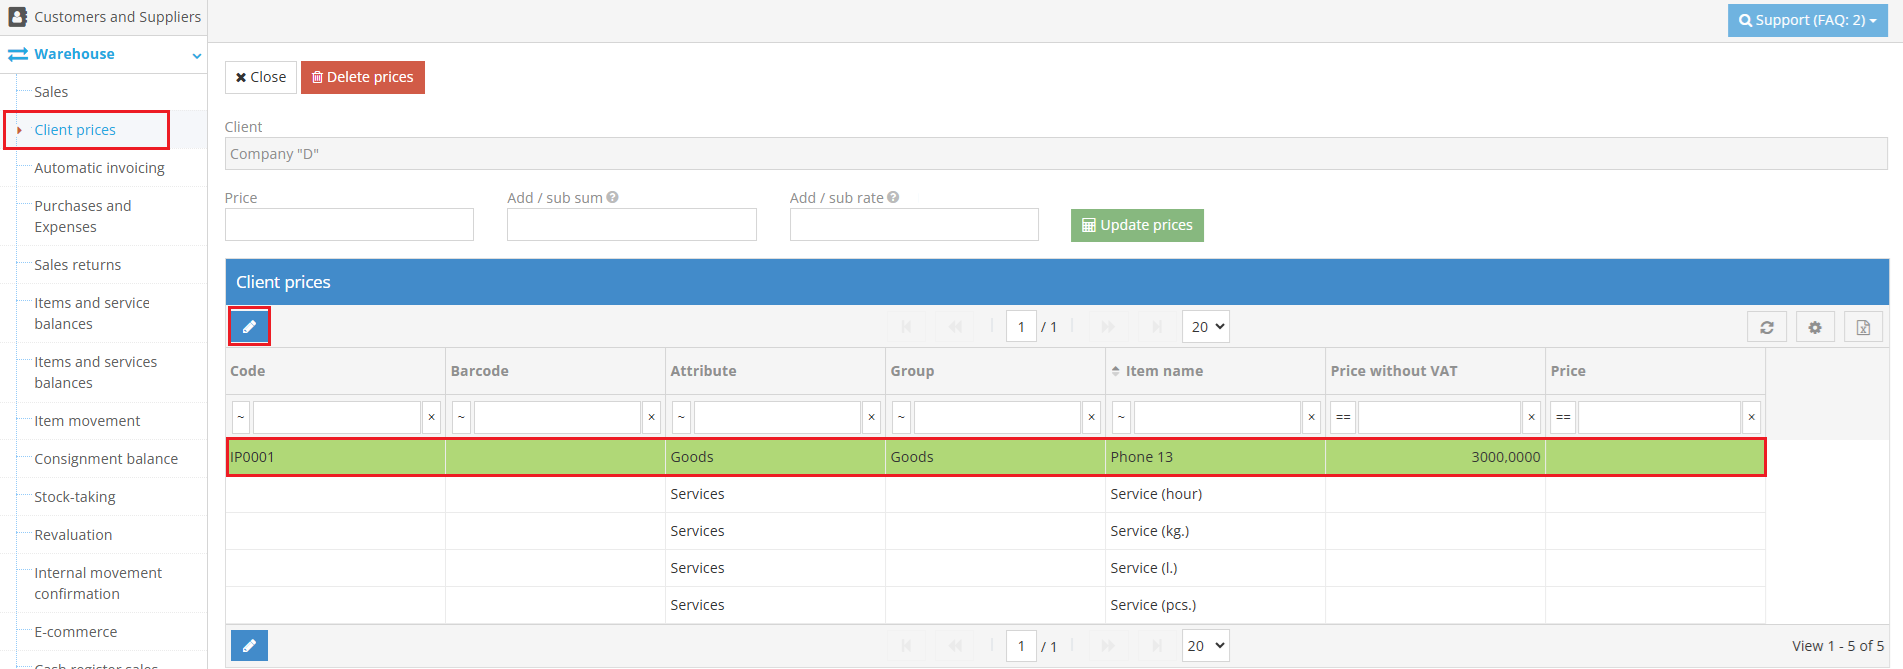This screenshot has width=1903, height=669.
Task: Go to Sales returns
Action: tap(77, 265)
